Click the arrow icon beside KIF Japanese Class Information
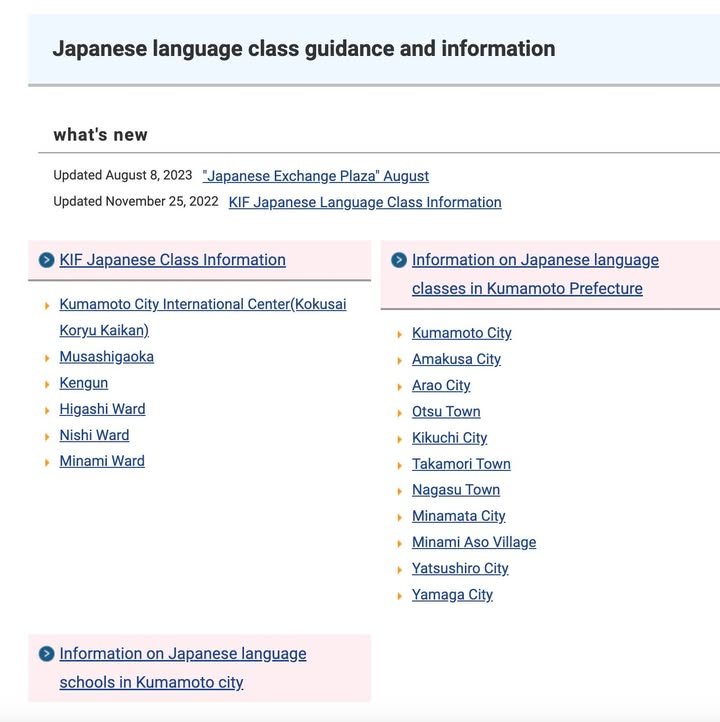This screenshot has width=720, height=722. [x=46, y=260]
